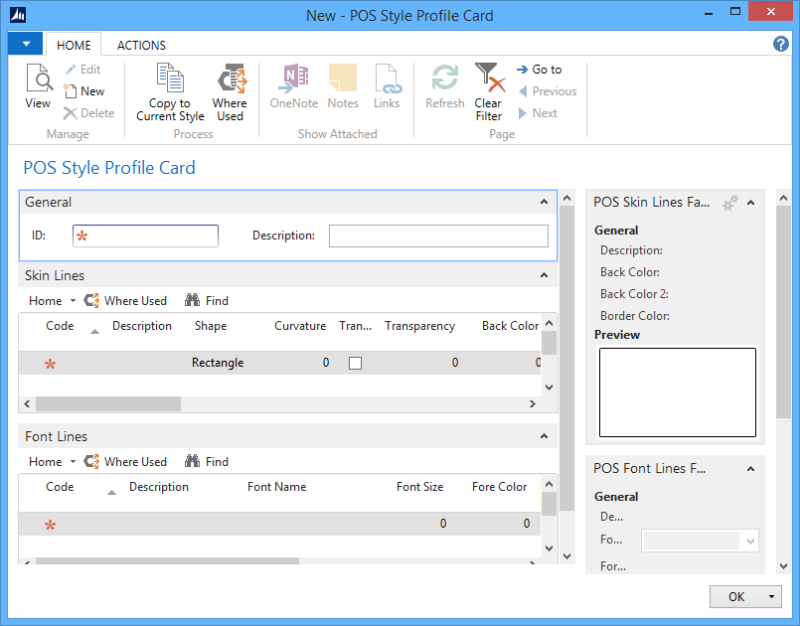Open the OK button dropdown arrow

[771, 597]
